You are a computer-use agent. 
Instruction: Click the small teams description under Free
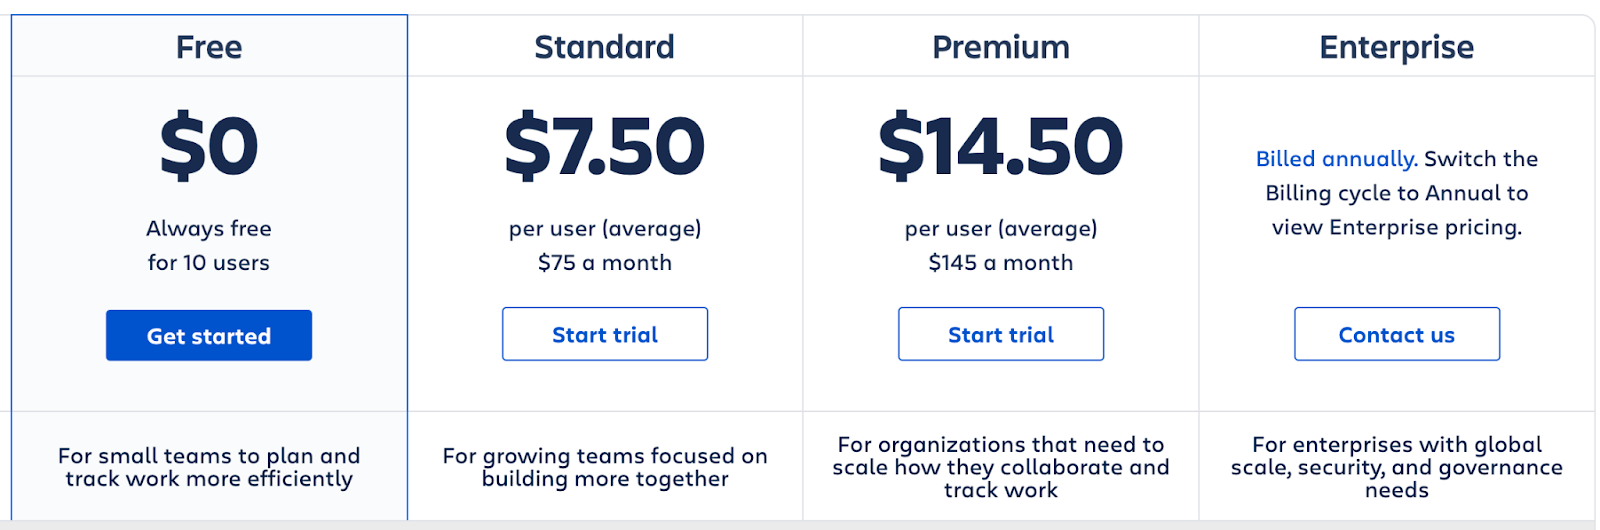point(209,467)
